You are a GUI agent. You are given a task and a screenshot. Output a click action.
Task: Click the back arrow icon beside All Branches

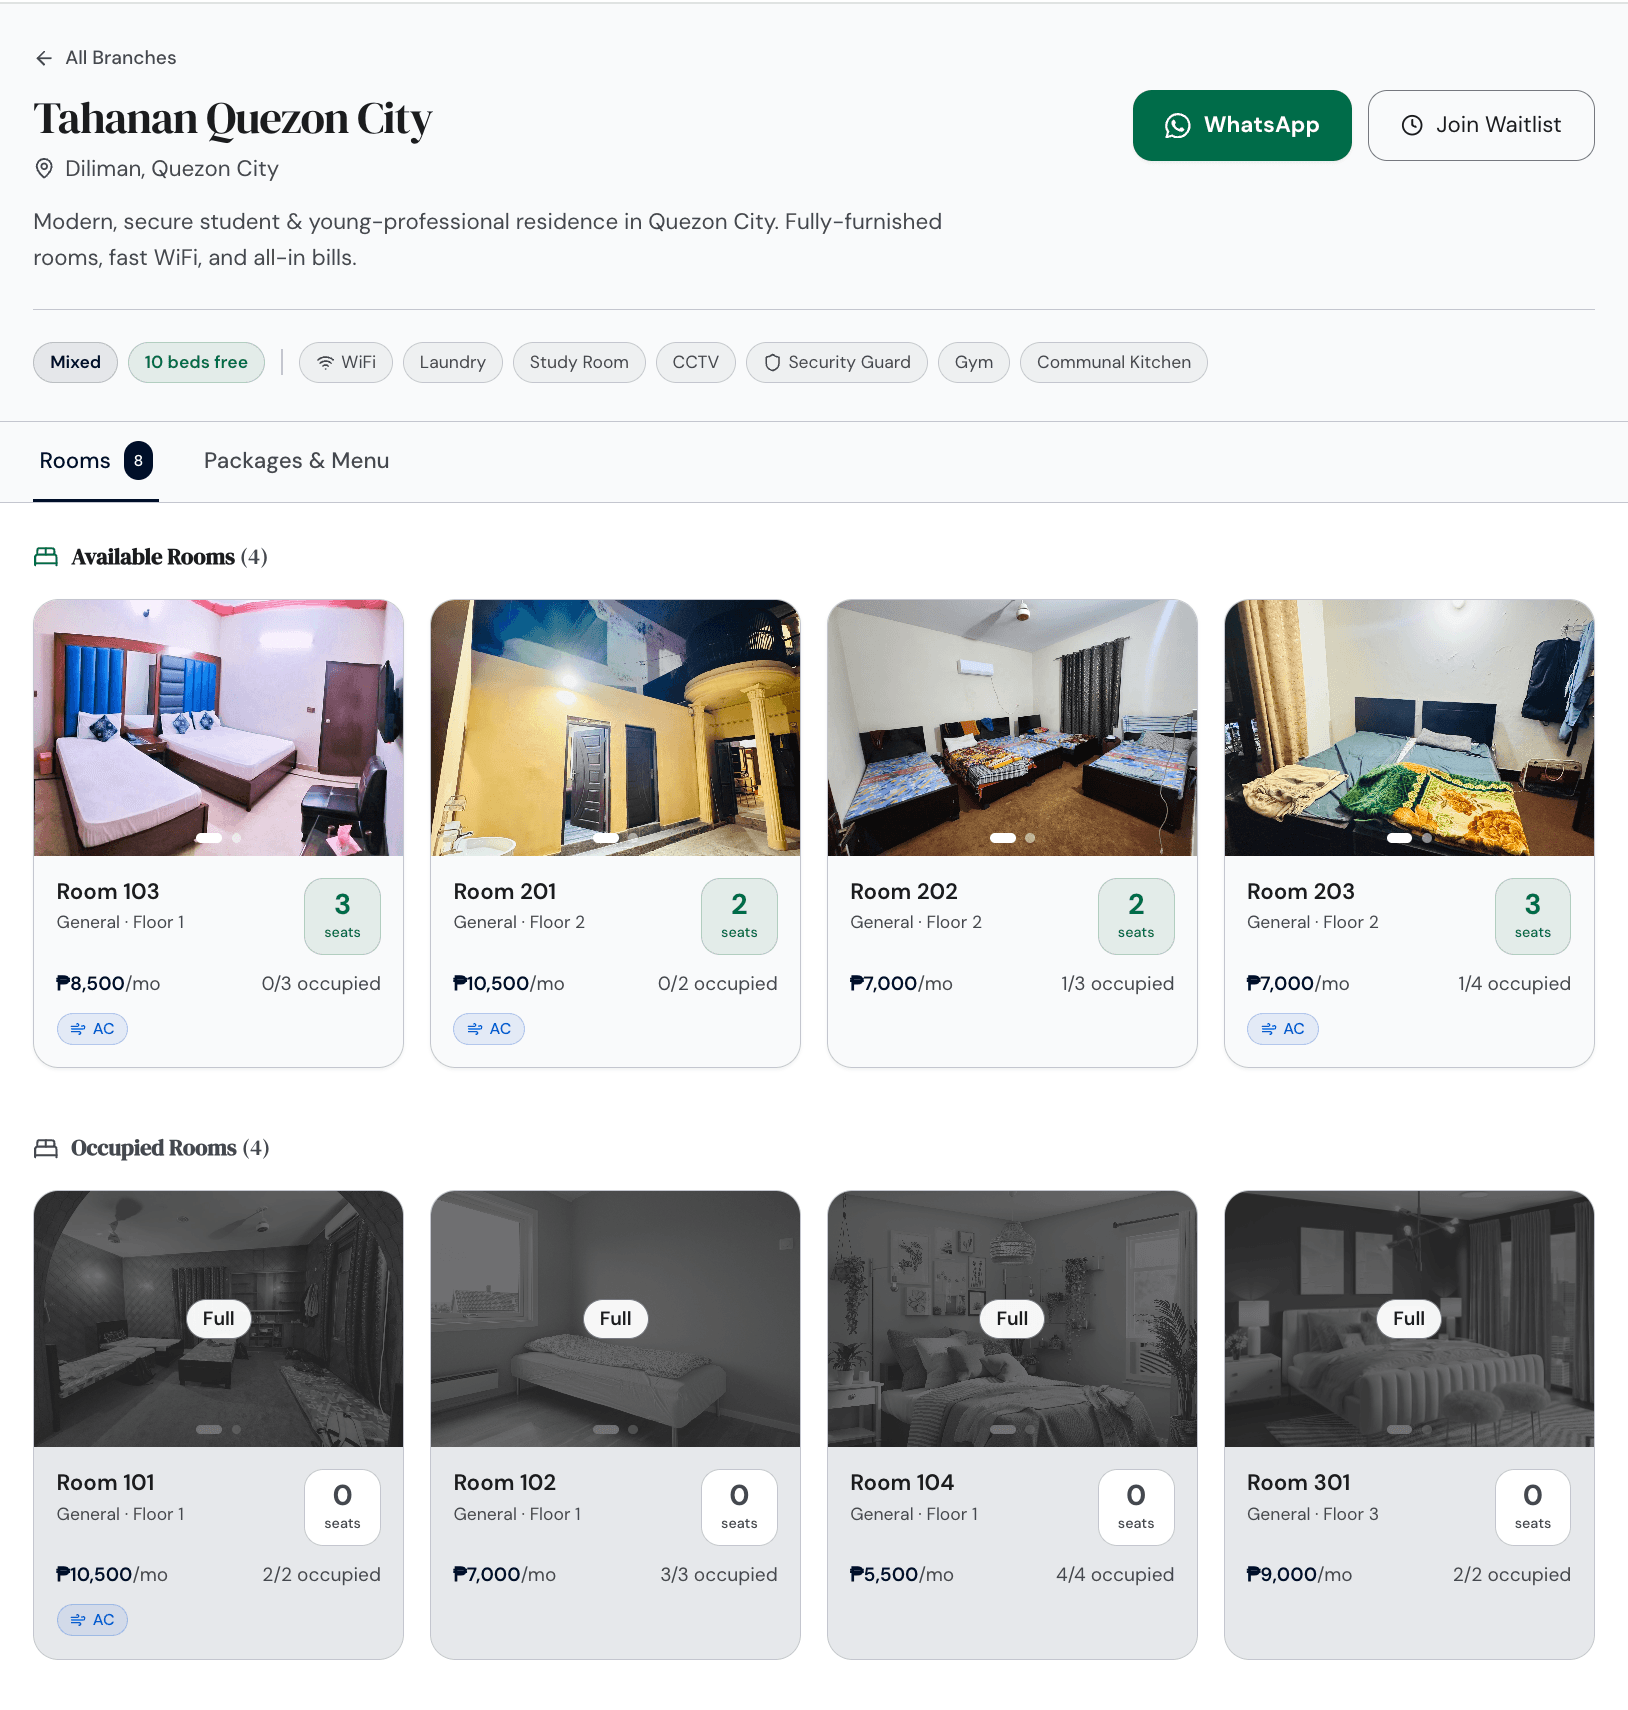44,58
